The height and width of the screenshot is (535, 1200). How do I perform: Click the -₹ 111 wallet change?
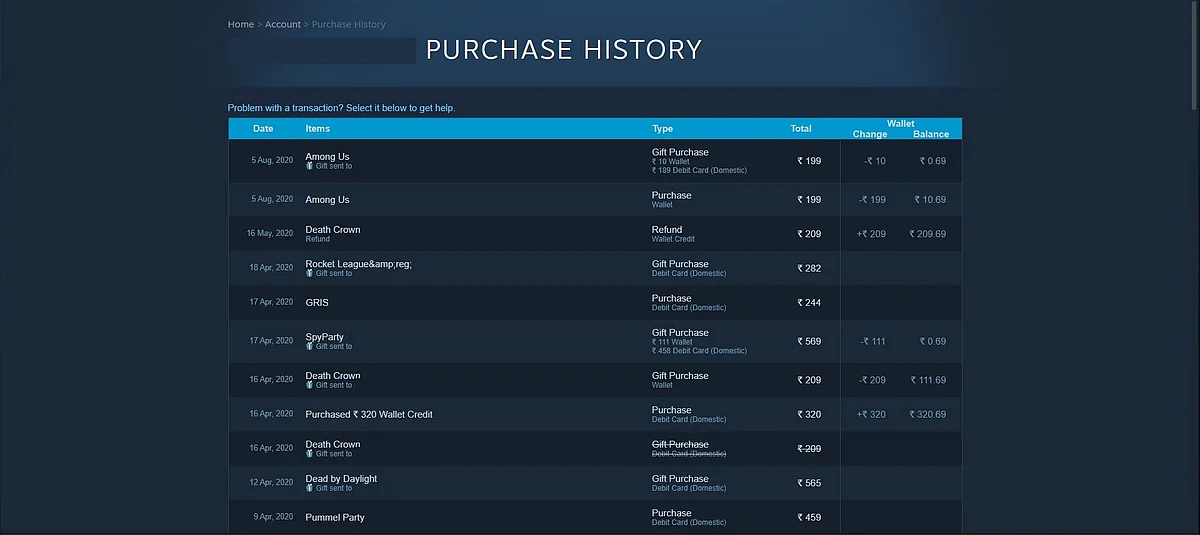tap(873, 341)
